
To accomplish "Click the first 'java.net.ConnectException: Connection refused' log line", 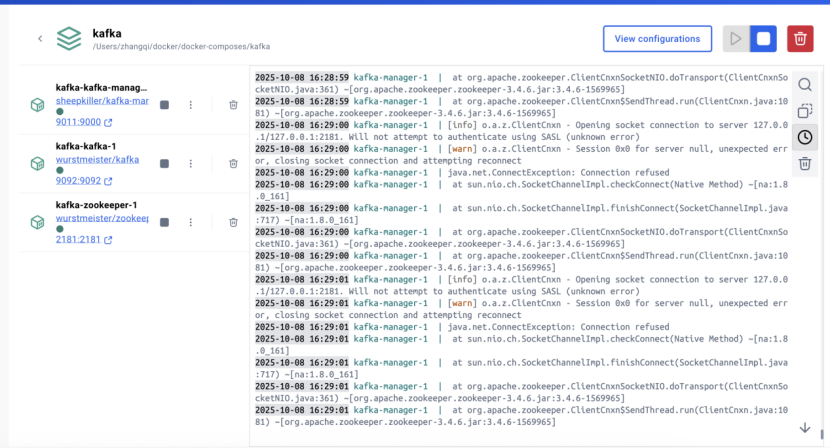I will (x=558, y=173).
